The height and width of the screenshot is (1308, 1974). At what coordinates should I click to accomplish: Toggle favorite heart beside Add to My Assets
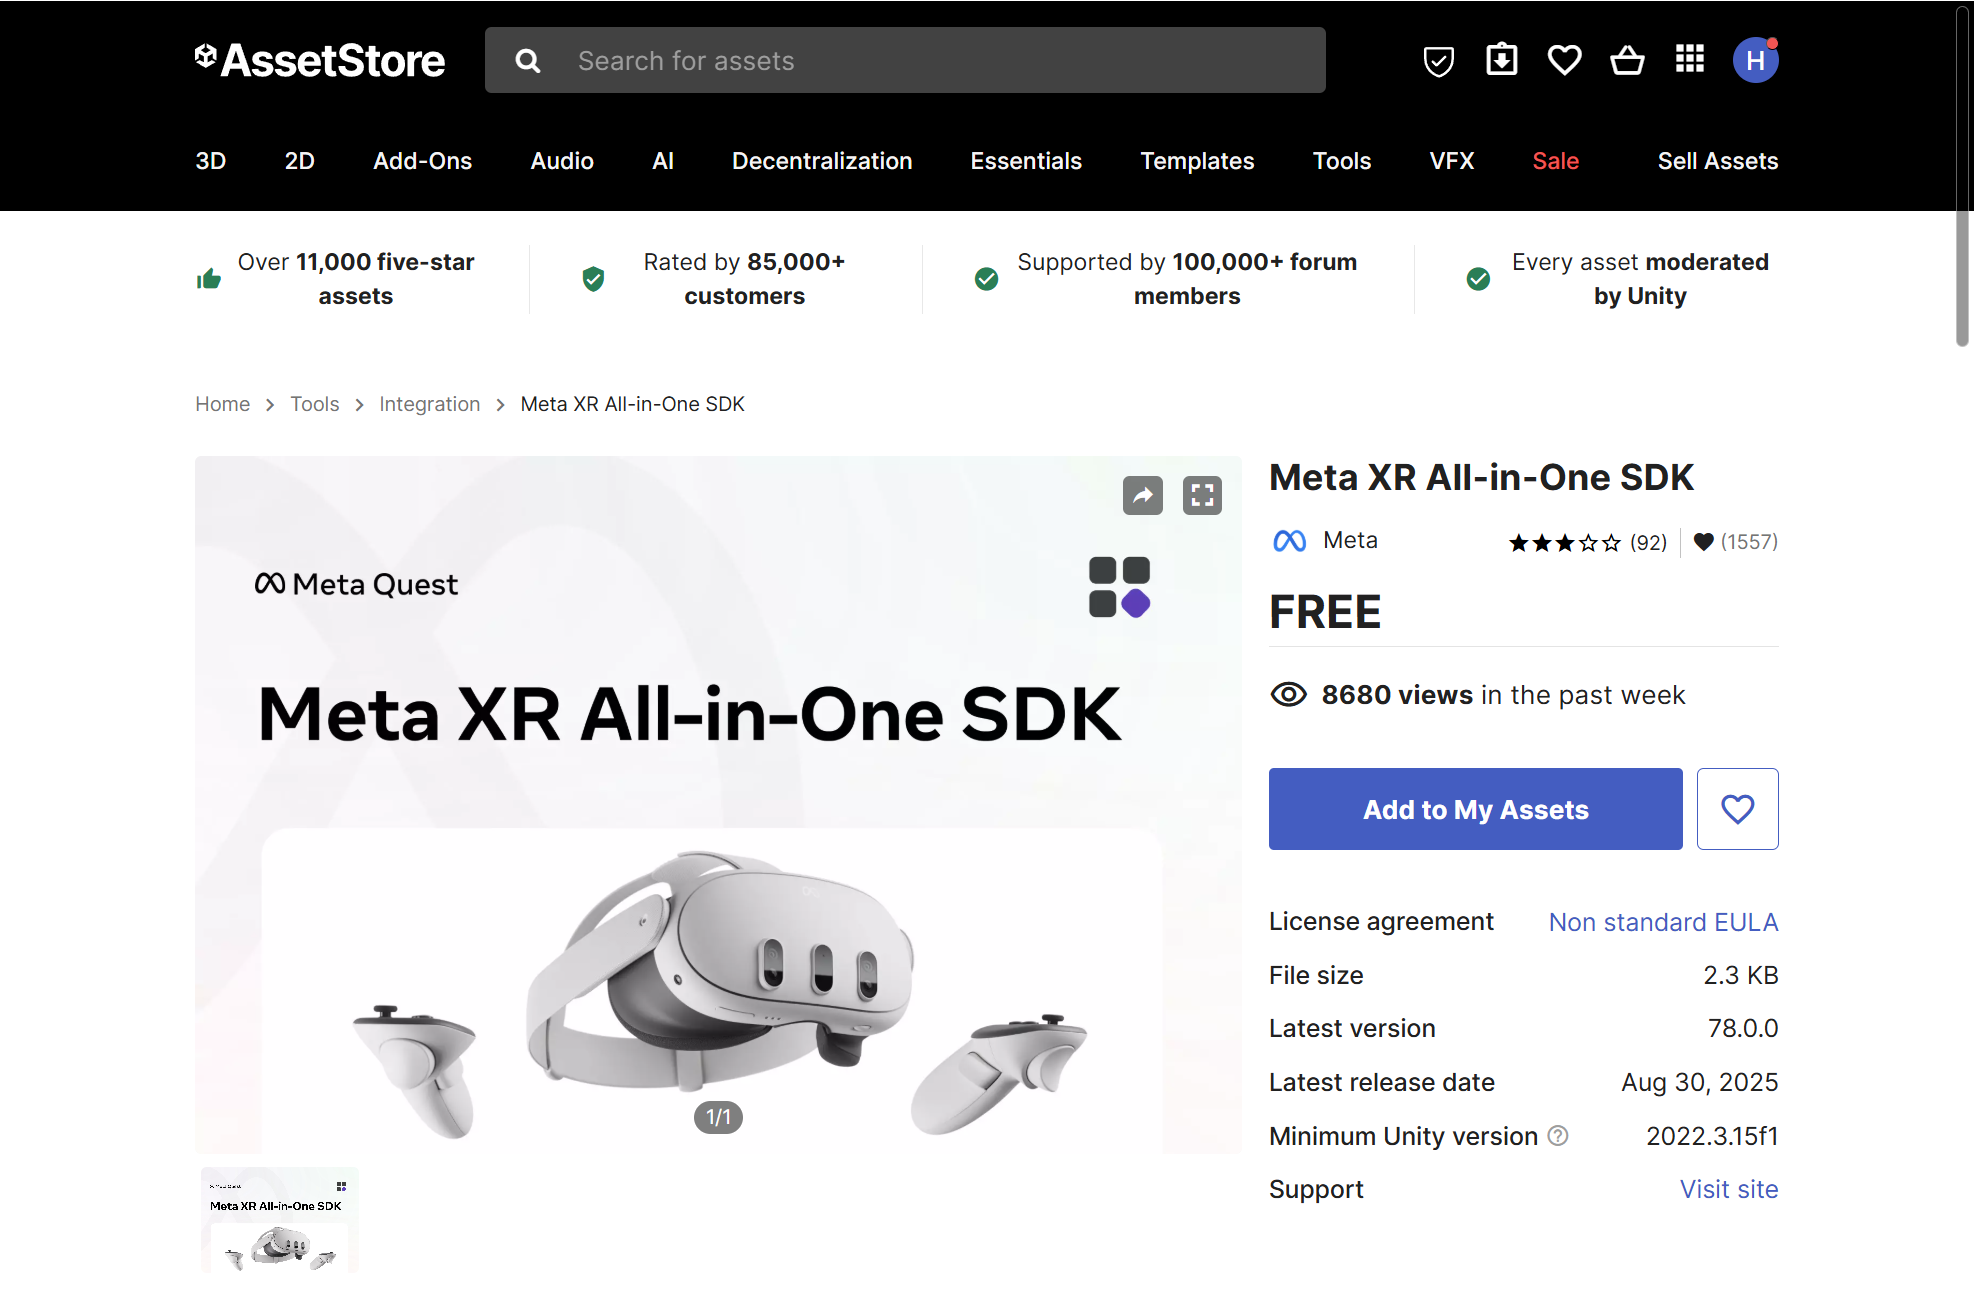point(1737,809)
